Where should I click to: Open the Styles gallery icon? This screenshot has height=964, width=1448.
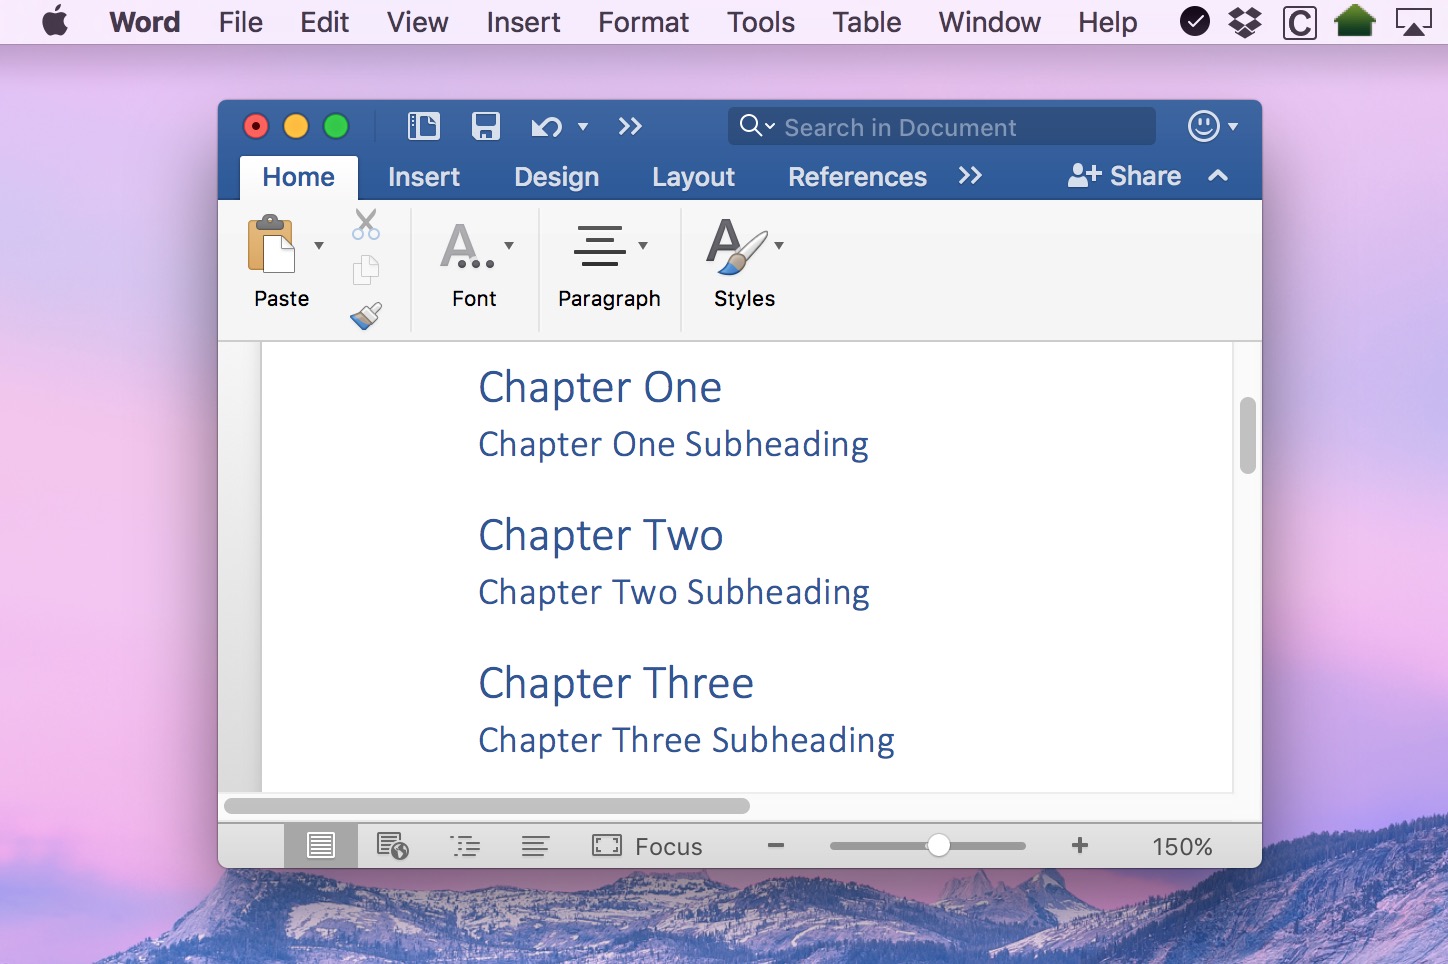(x=737, y=246)
